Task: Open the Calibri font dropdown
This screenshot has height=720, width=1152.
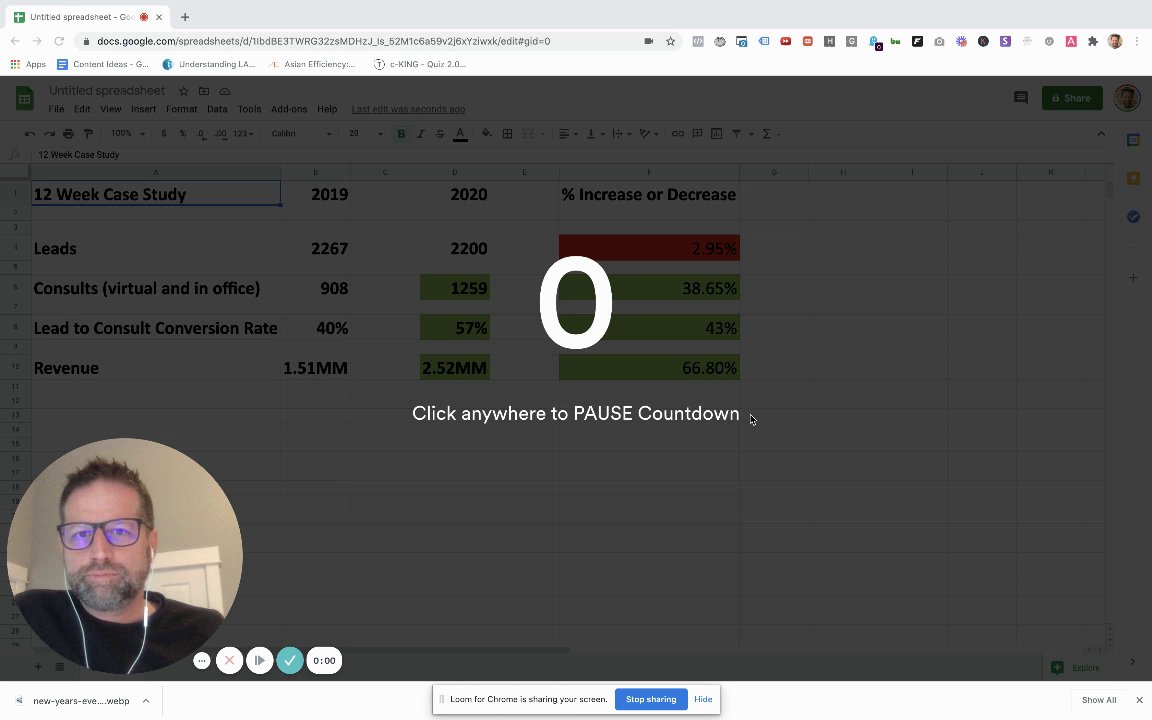Action: point(301,134)
